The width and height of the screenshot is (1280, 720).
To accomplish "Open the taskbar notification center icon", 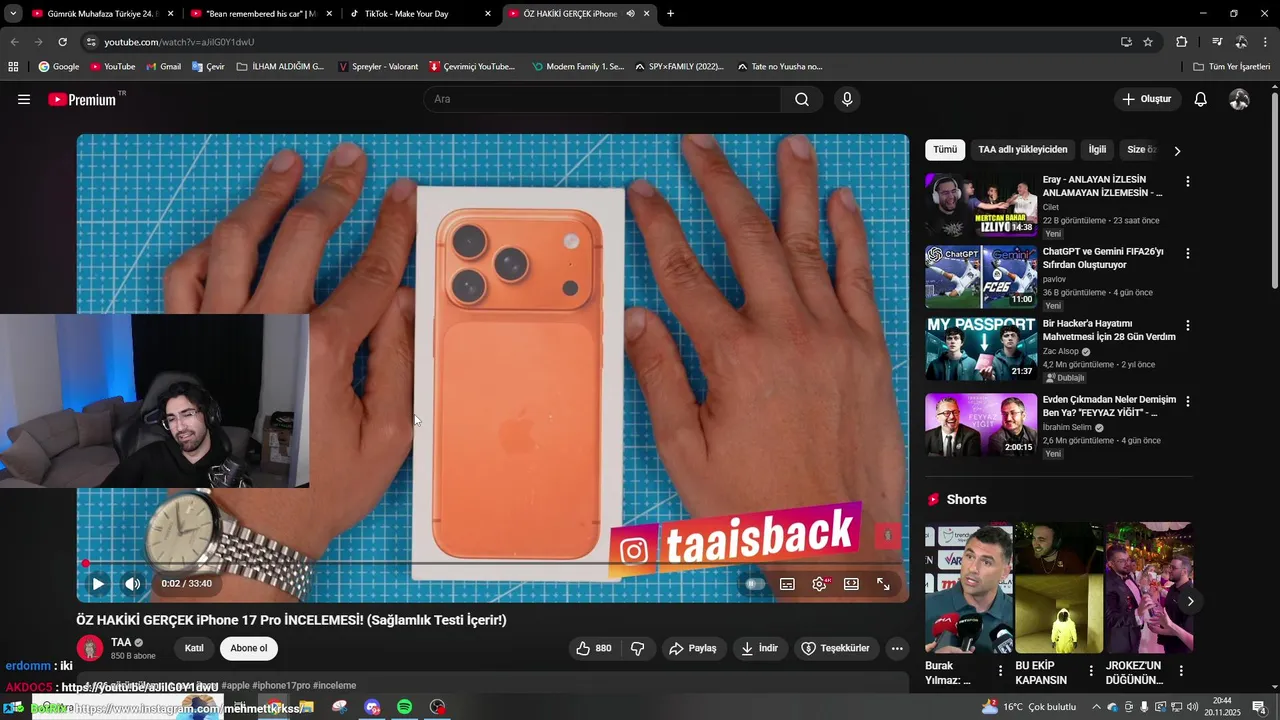I will pos(1259,707).
